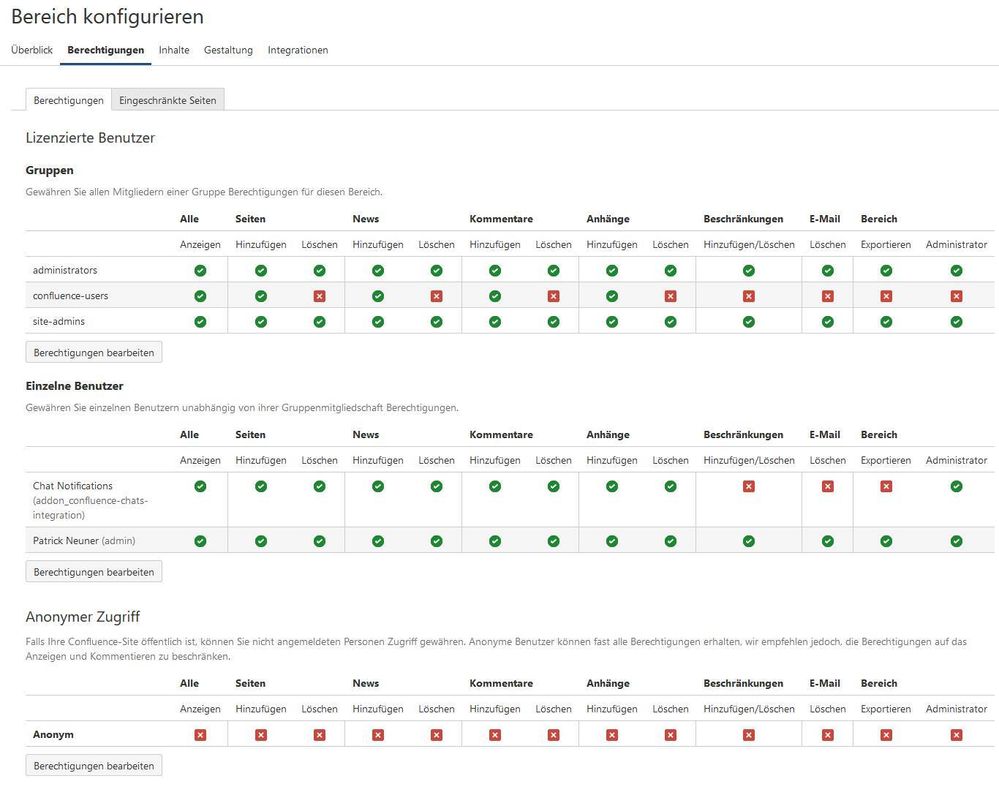Click the Lizenzierte Benutzer heading

click(x=90, y=138)
